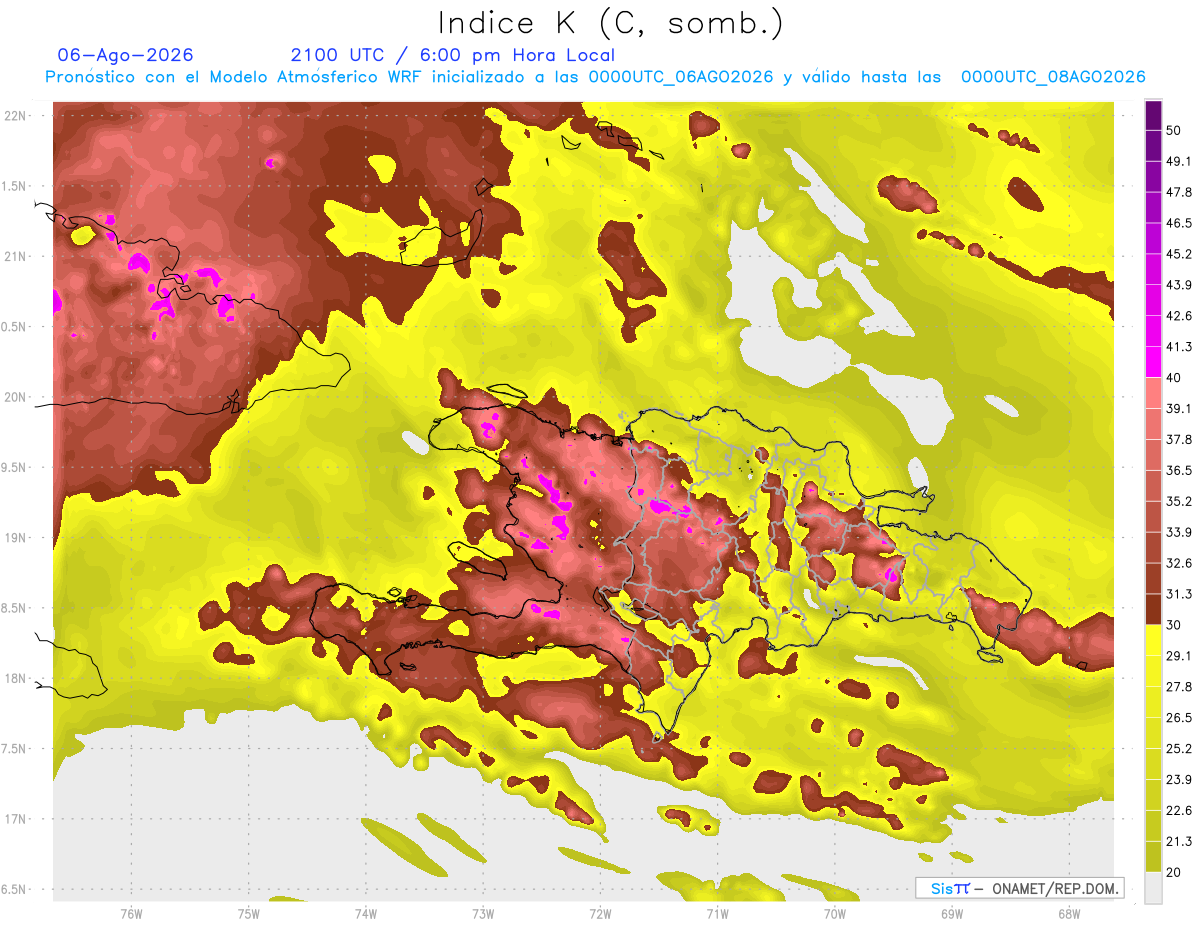This screenshot has height=927, width=1200.
Task: Click the "17N" latitude label
Action: point(17,819)
